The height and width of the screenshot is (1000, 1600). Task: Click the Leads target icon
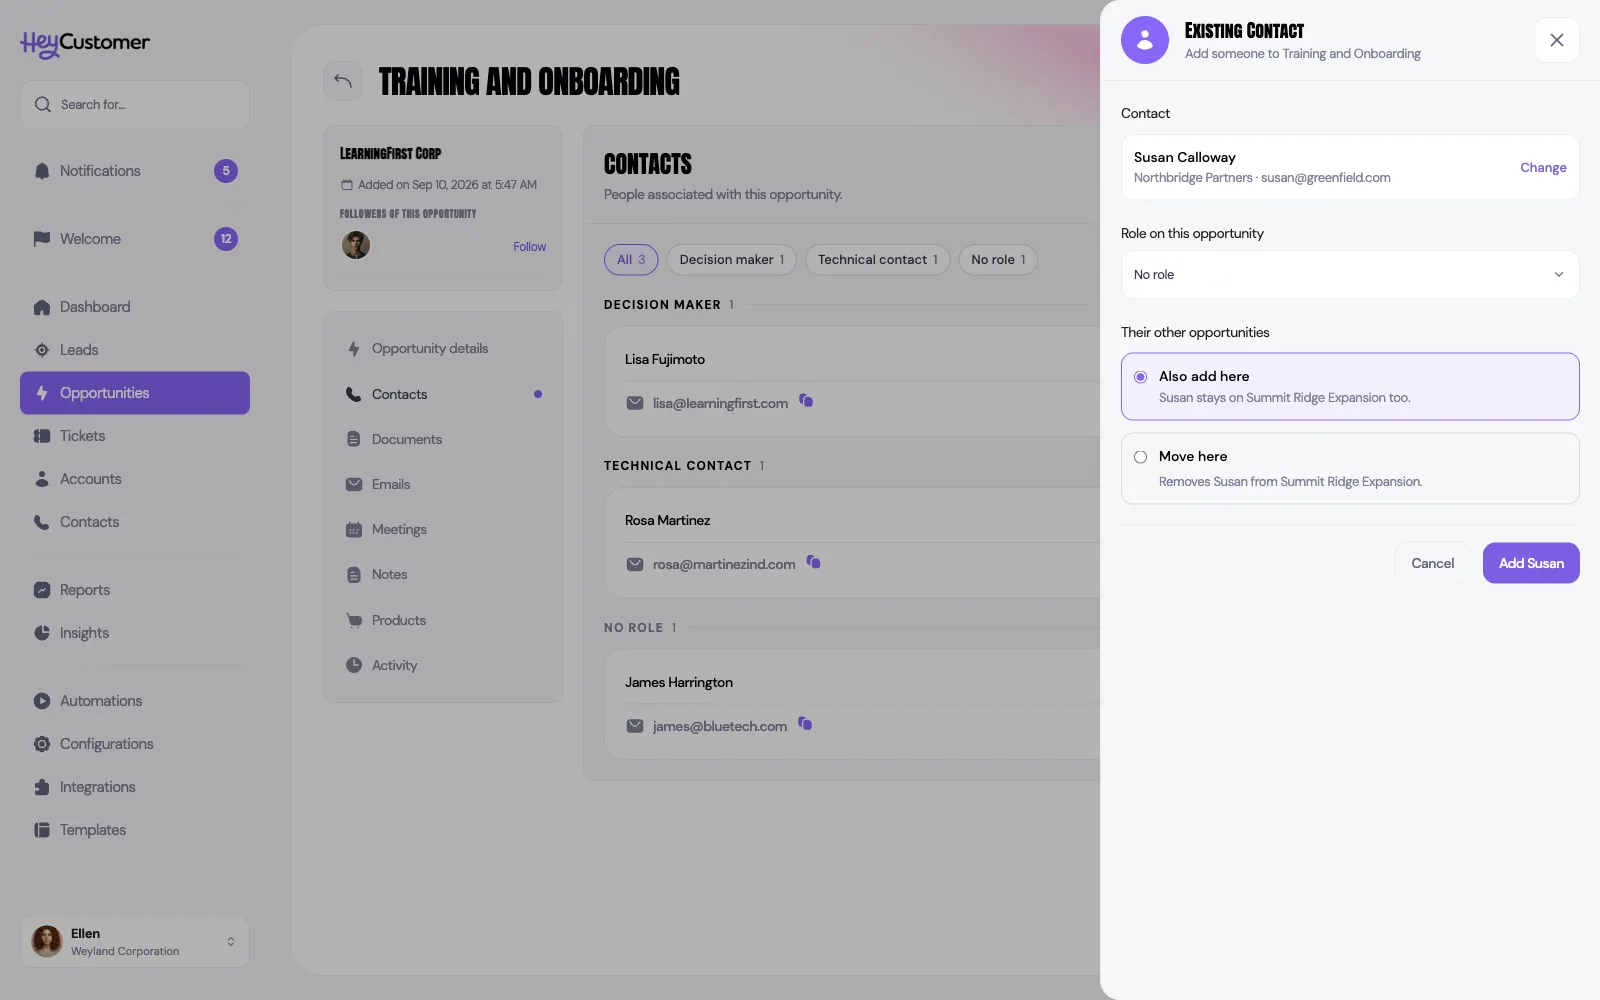(42, 350)
